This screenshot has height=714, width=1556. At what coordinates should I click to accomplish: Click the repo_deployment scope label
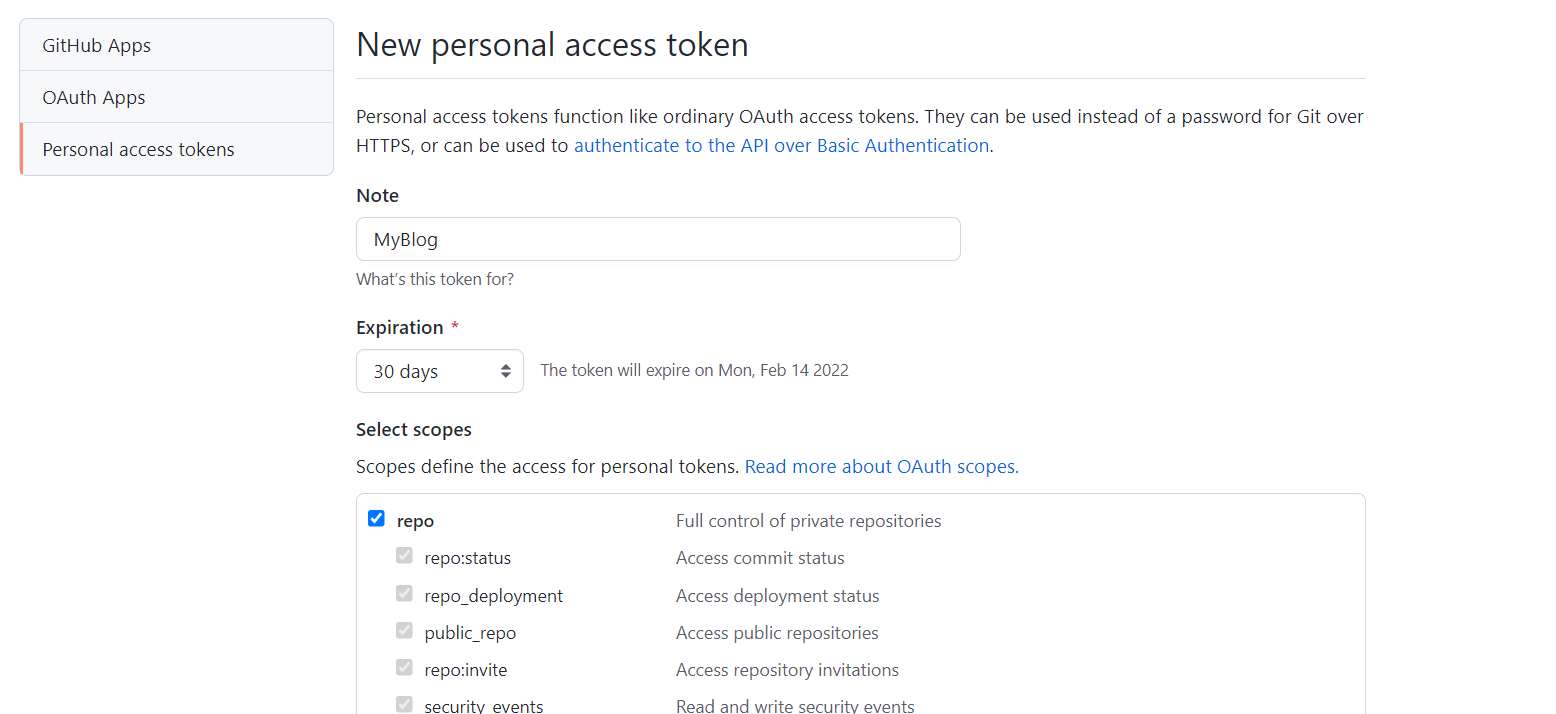click(x=493, y=596)
